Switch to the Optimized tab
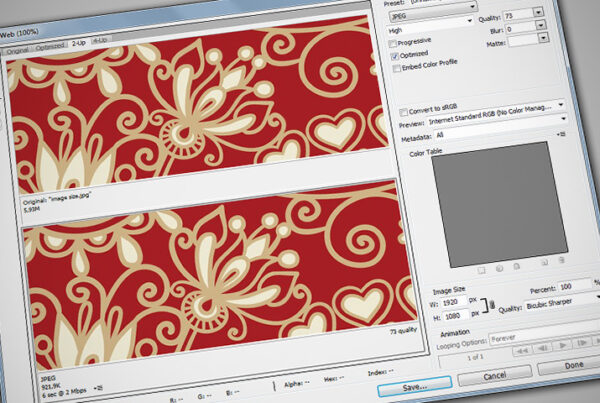 (50, 47)
